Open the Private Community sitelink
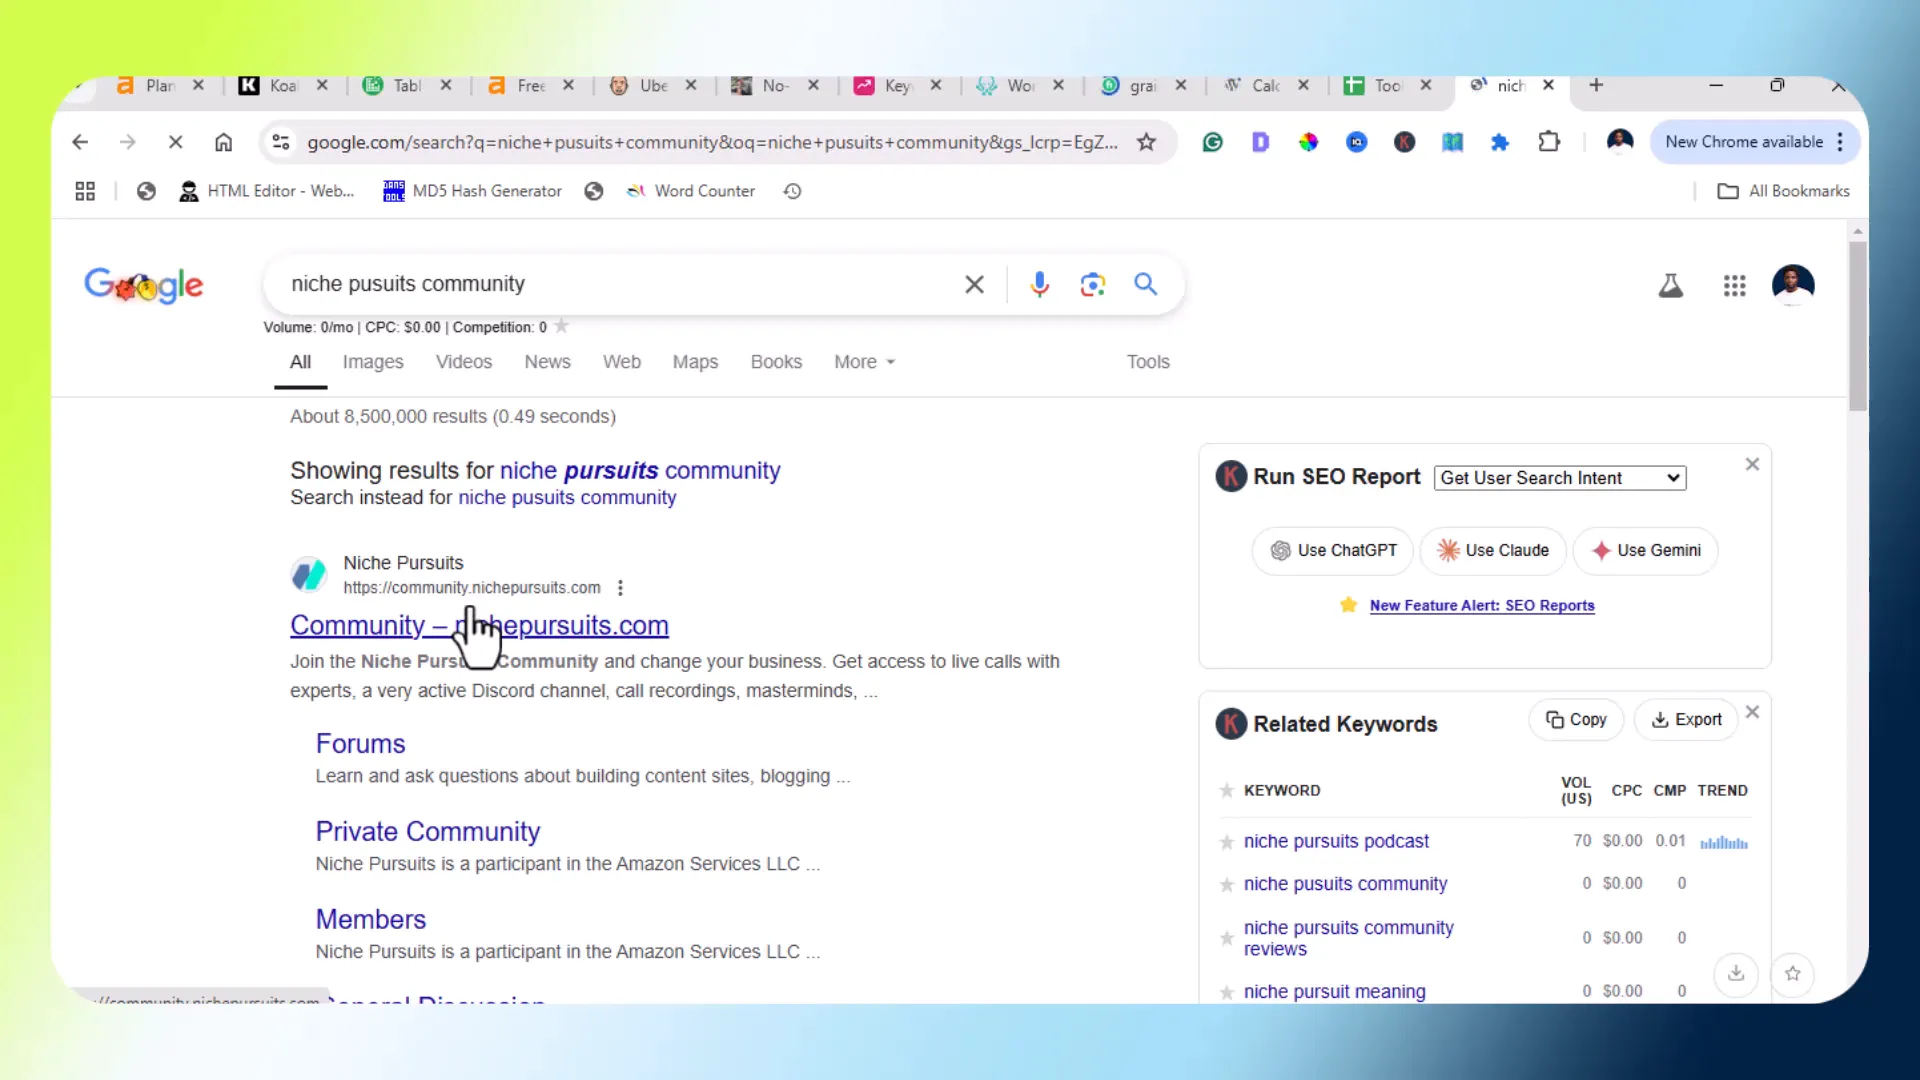The width and height of the screenshot is (1920, 1080). point(427,832)
